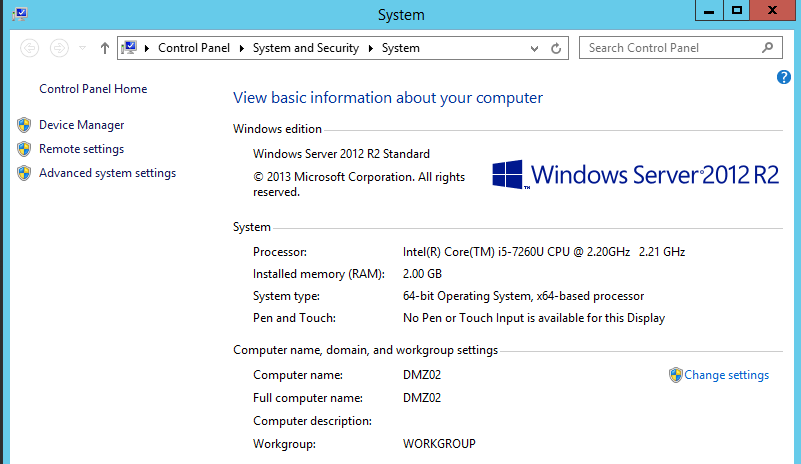Click the System window title bar icon
Image resolution: width=801 pixels, height=464 pixels.
(20, 14)
